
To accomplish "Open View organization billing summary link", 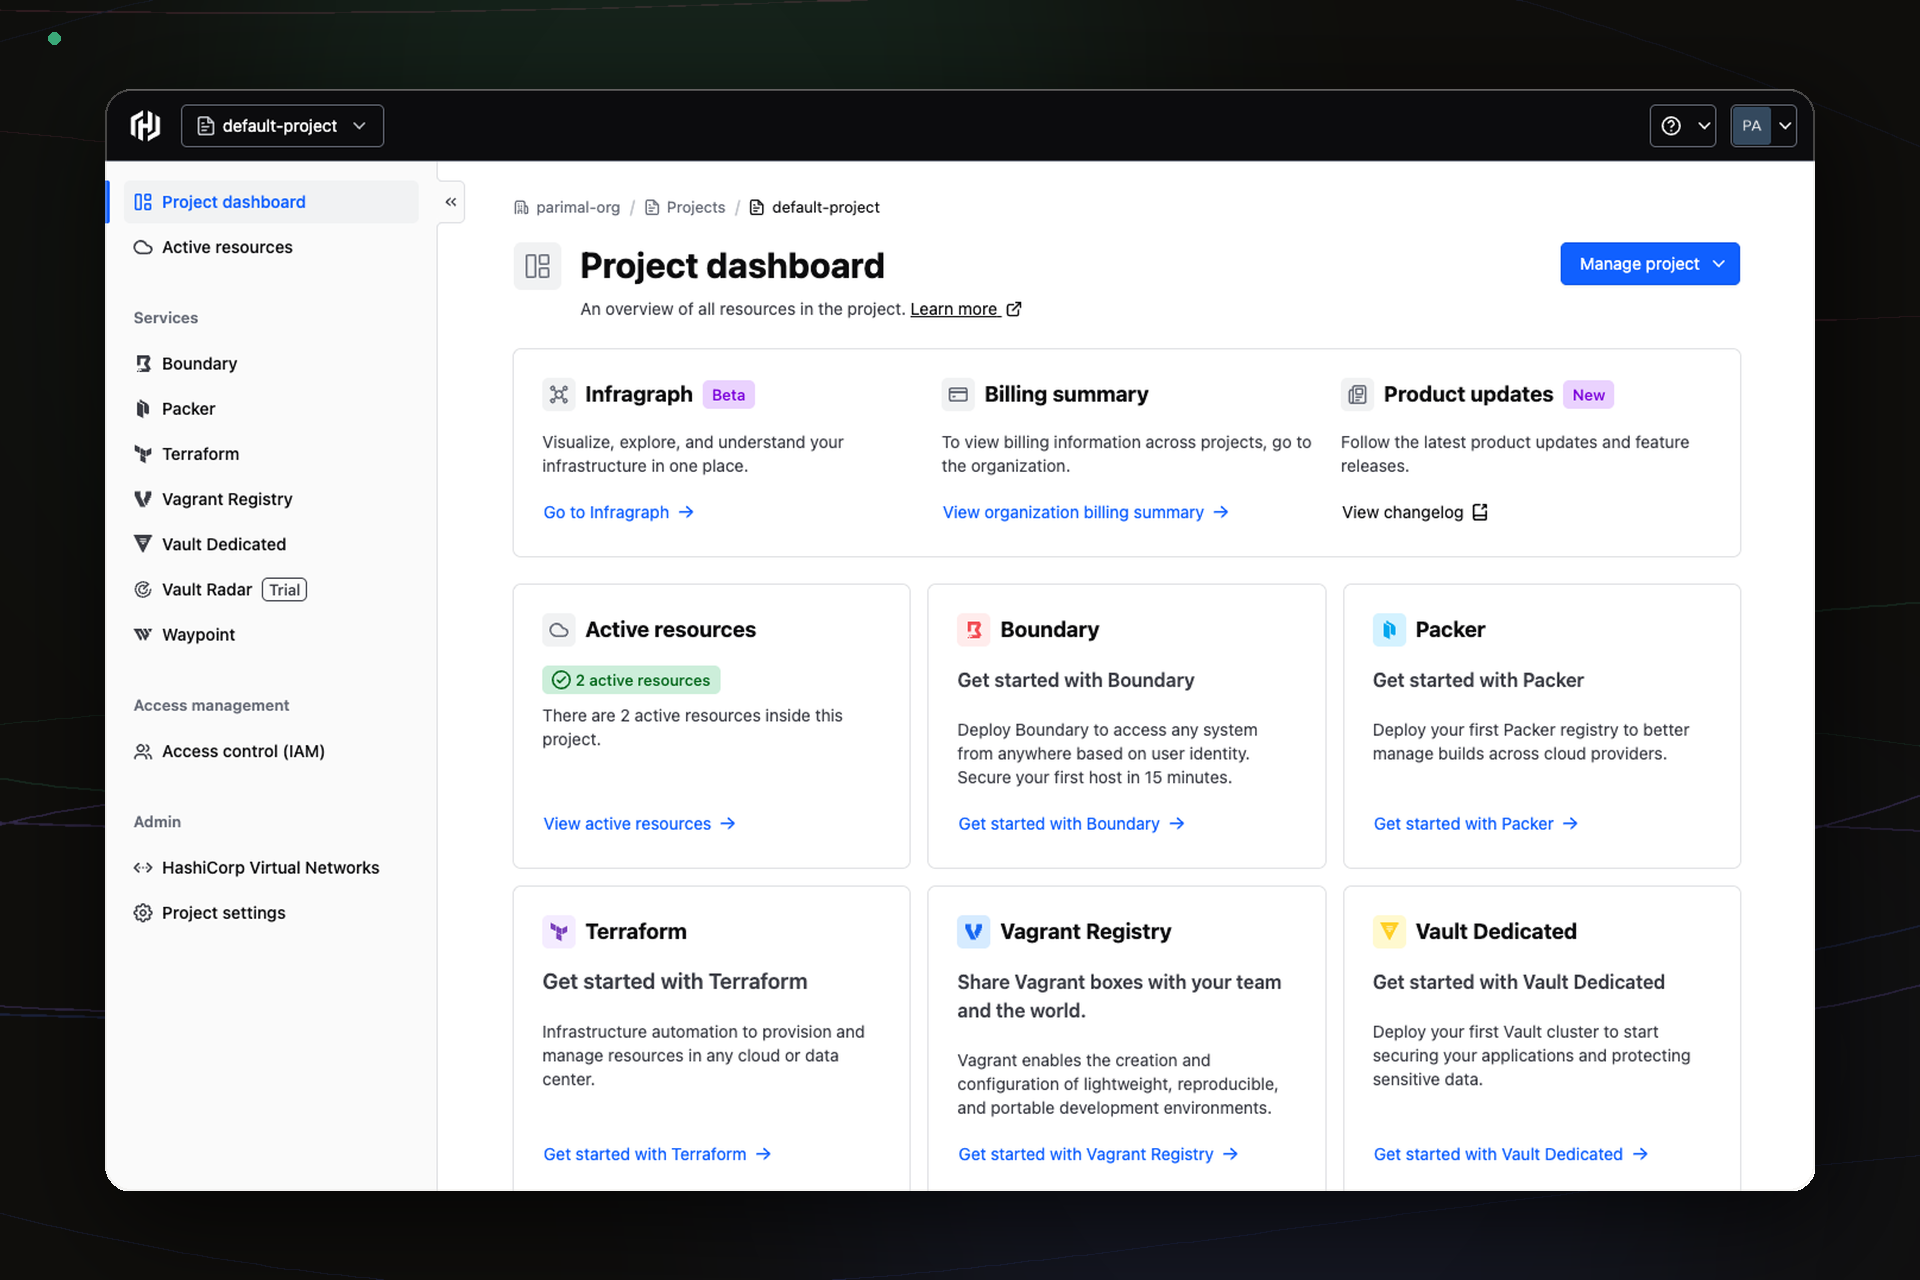I will point(1085,512).
